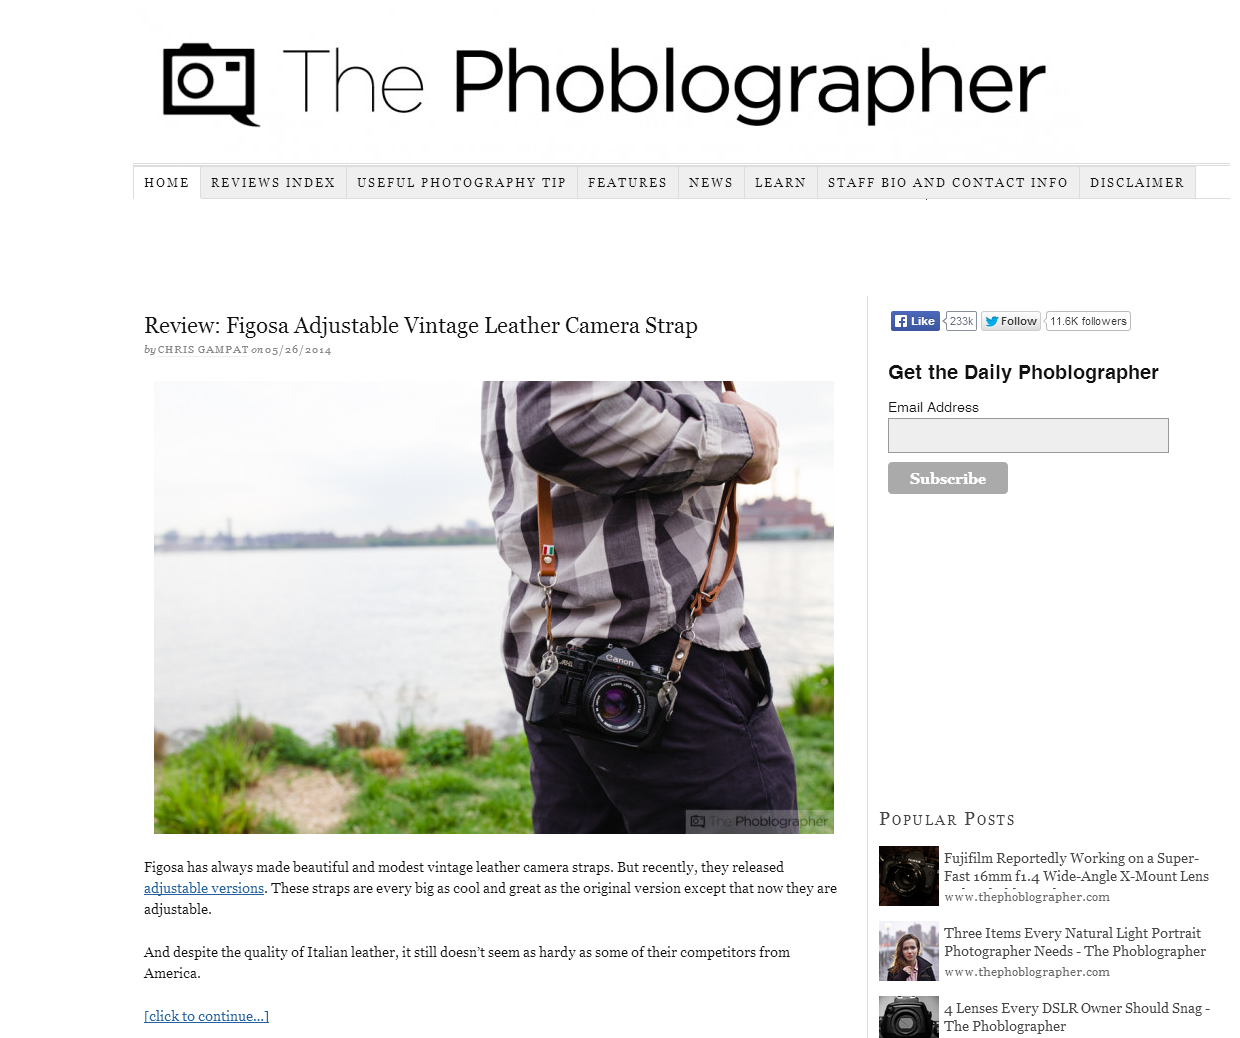Screen dimensions: 1240x1038
Task: Click The Phoblographer camera logo icon
Action: [211, 84]
